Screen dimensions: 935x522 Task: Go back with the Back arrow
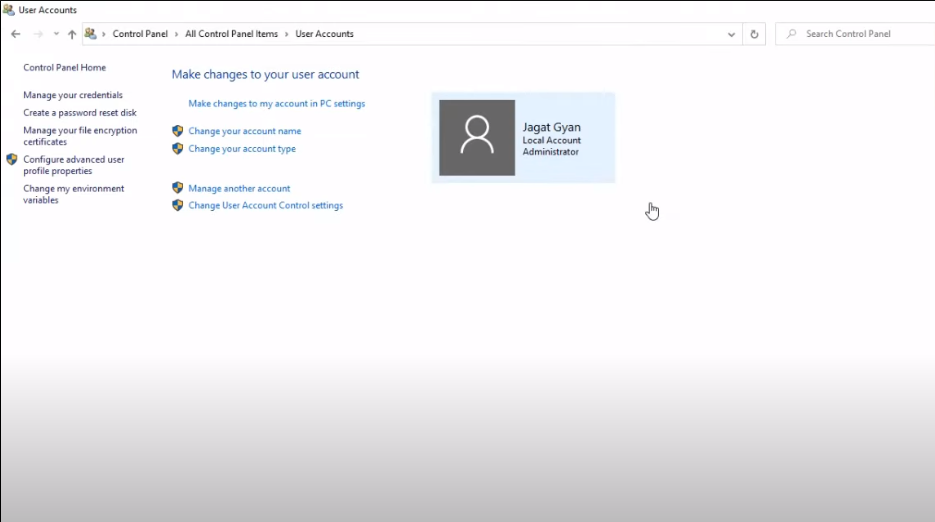pyautogui.click(x=16, y=34)
